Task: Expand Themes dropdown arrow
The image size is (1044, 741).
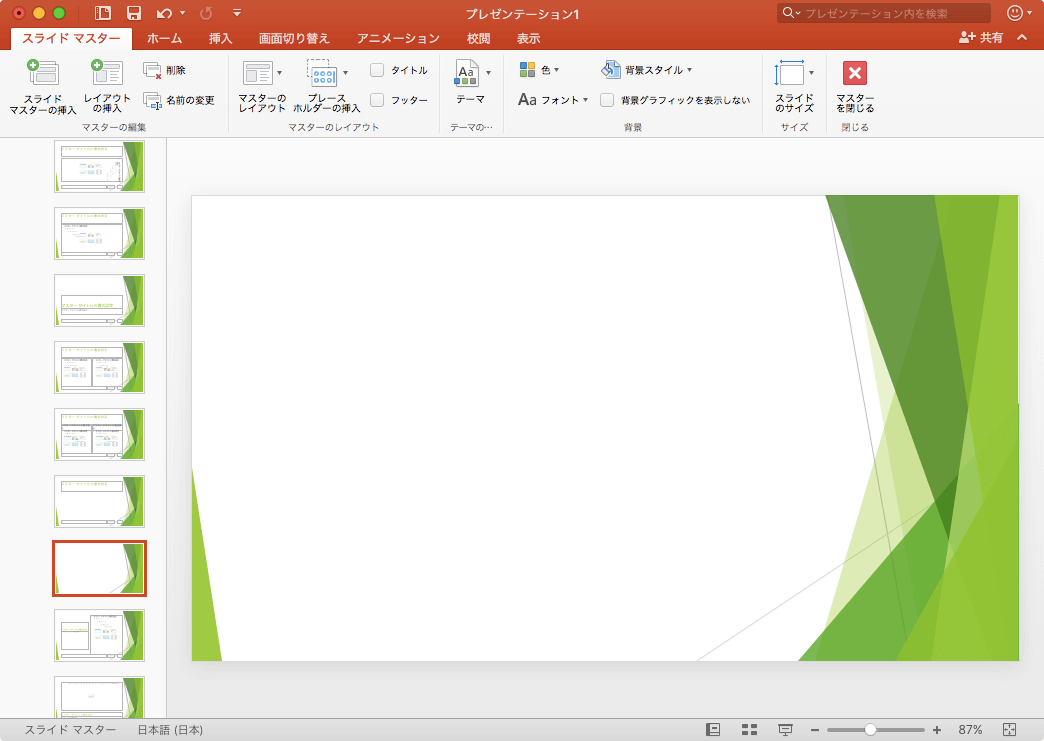Action: (489, 73)
